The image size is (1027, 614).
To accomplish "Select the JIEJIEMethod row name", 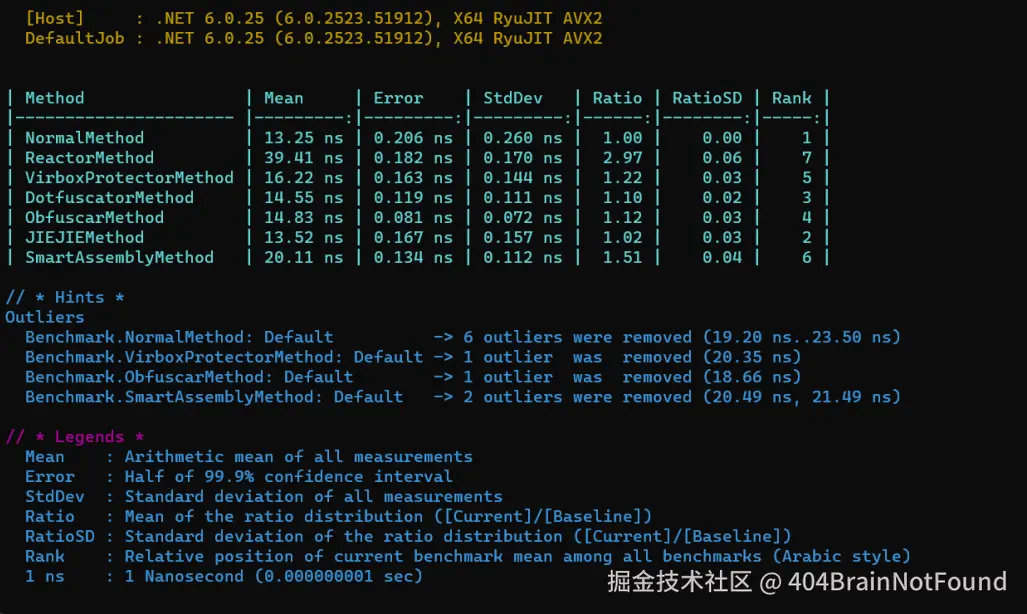I will (x=84, y=237).
